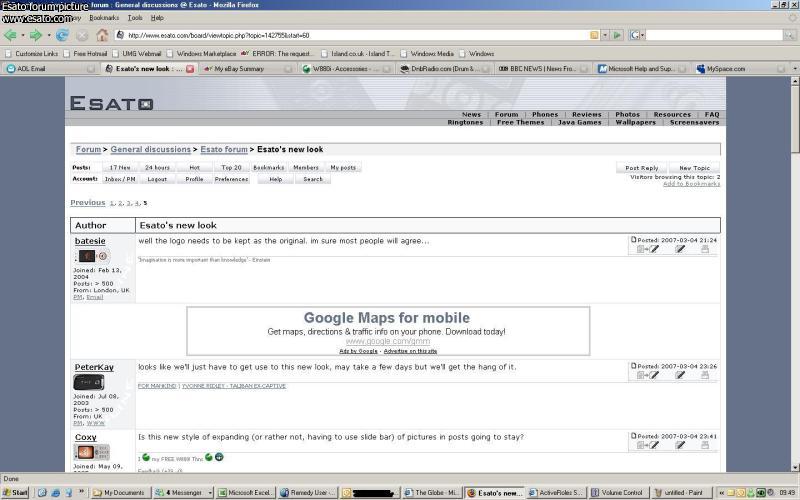Reload the page with the refresh icon
Image resolution: width=800 pixels, height=500 pixels.
tap(62, 35)
